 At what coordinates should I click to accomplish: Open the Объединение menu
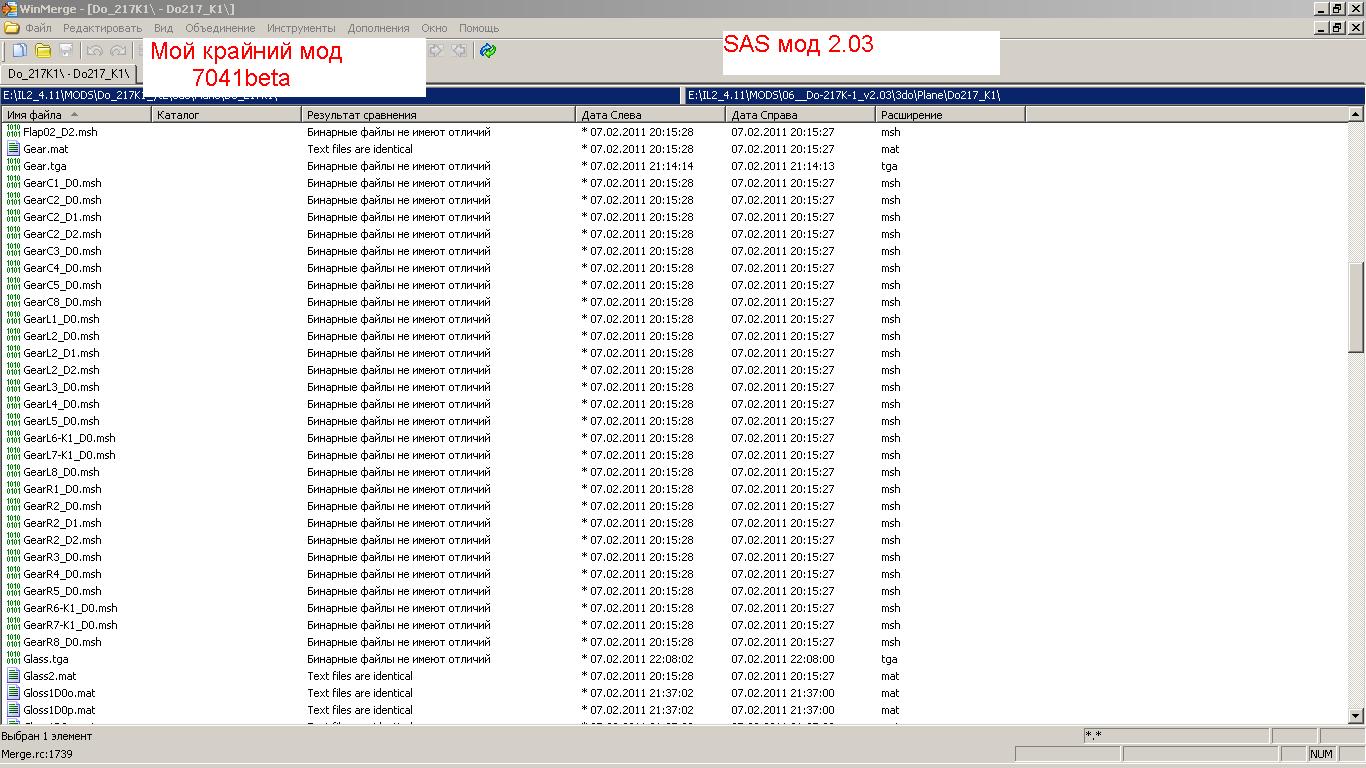click(220, 28)
